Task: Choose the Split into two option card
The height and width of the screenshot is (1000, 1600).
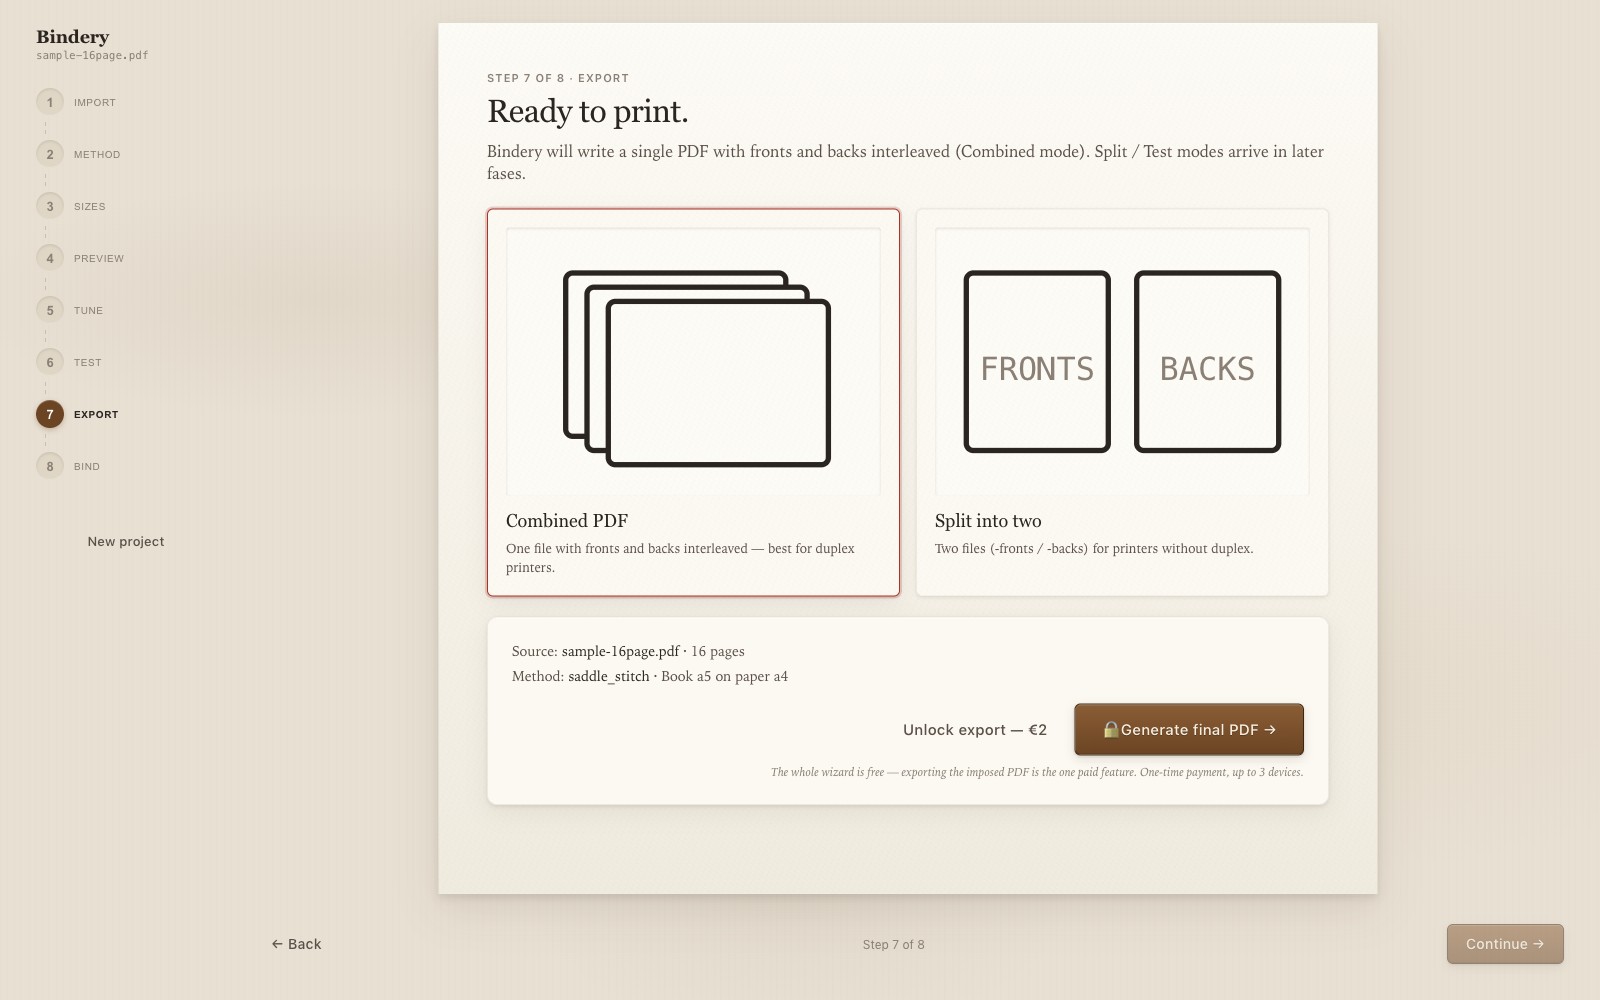Action: coord(1122,402)
